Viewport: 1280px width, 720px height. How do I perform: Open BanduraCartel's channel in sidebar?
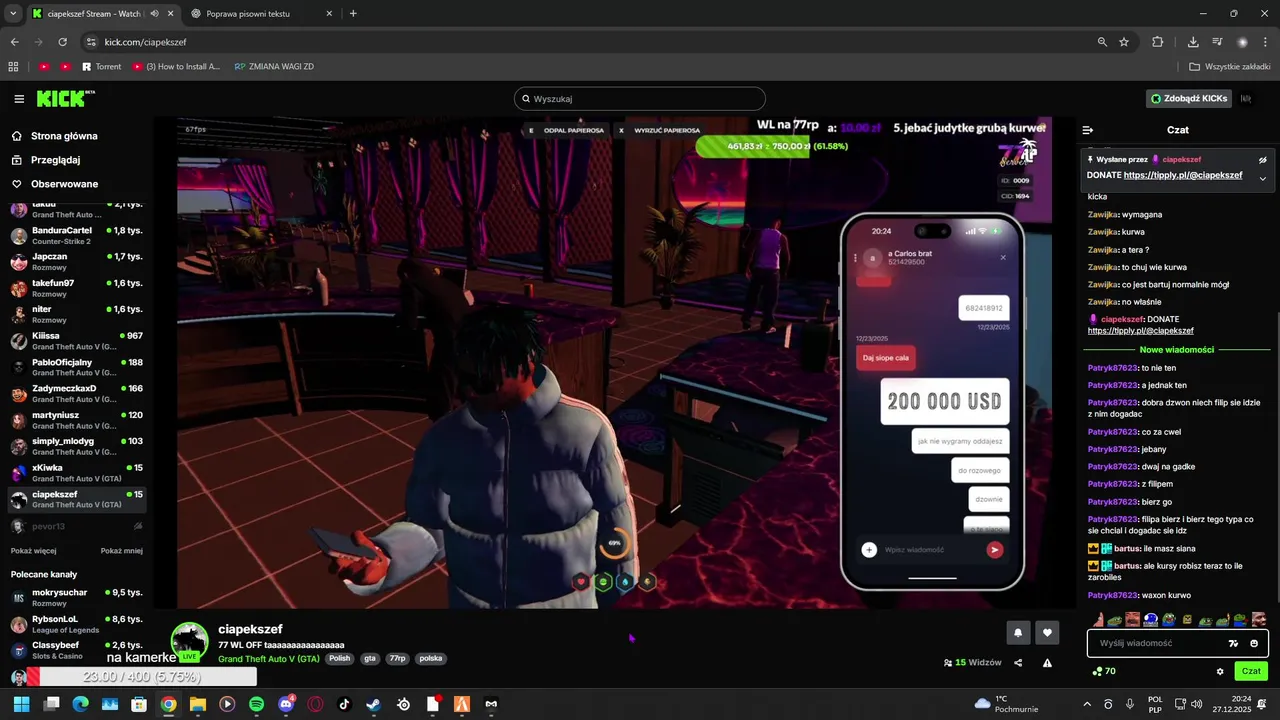pyautogui.click(x=77, y=236)
